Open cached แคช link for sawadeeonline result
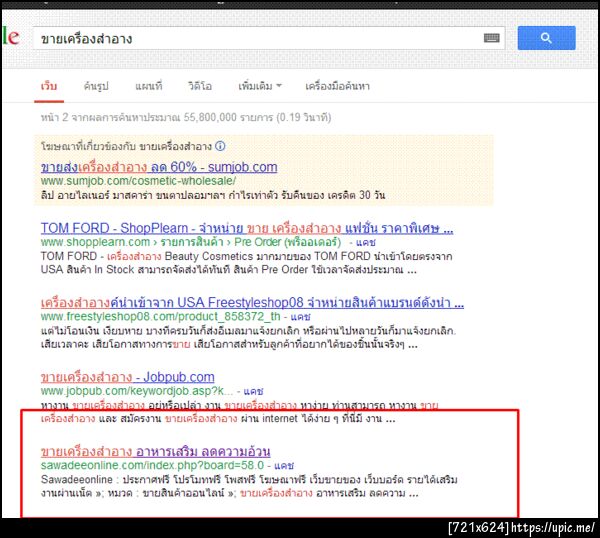The height and width of the screenshot is (538, 600). tap(284, 465)
